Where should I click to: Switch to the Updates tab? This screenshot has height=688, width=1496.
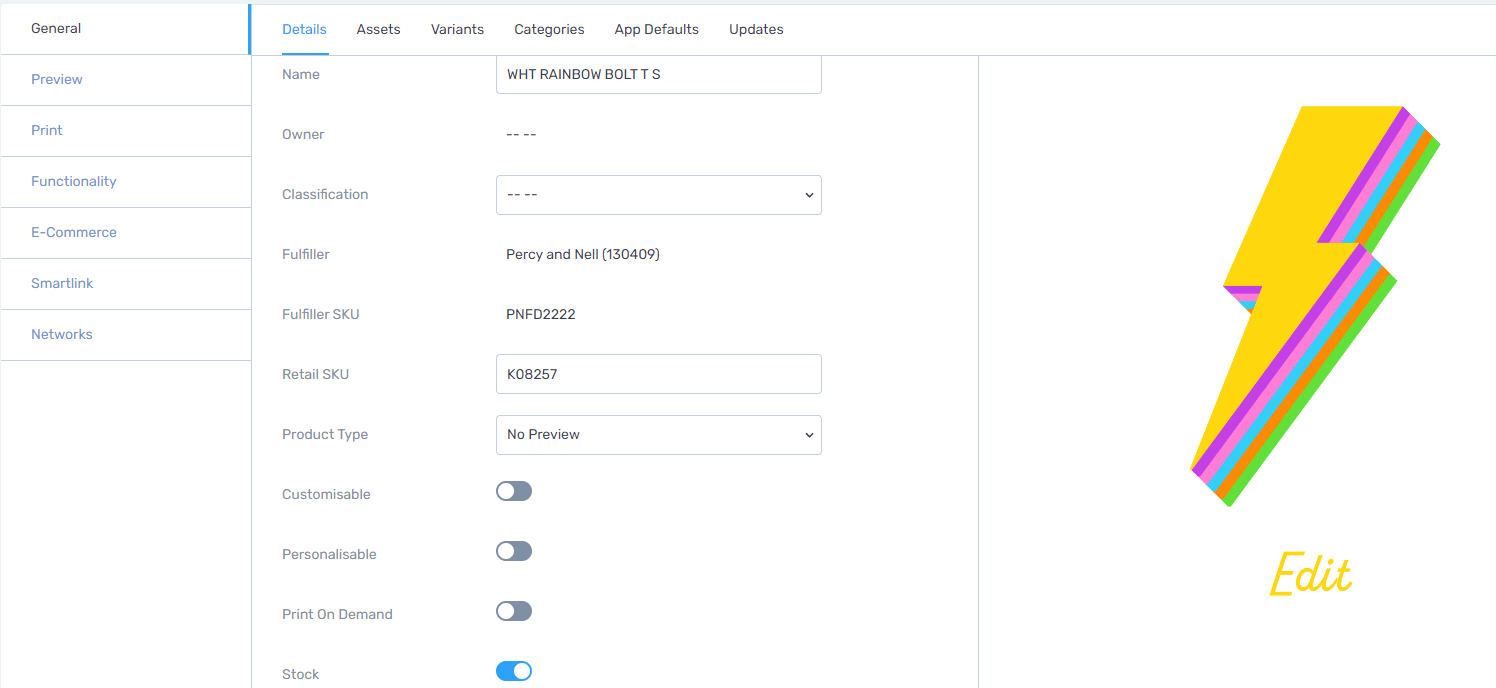756,30
